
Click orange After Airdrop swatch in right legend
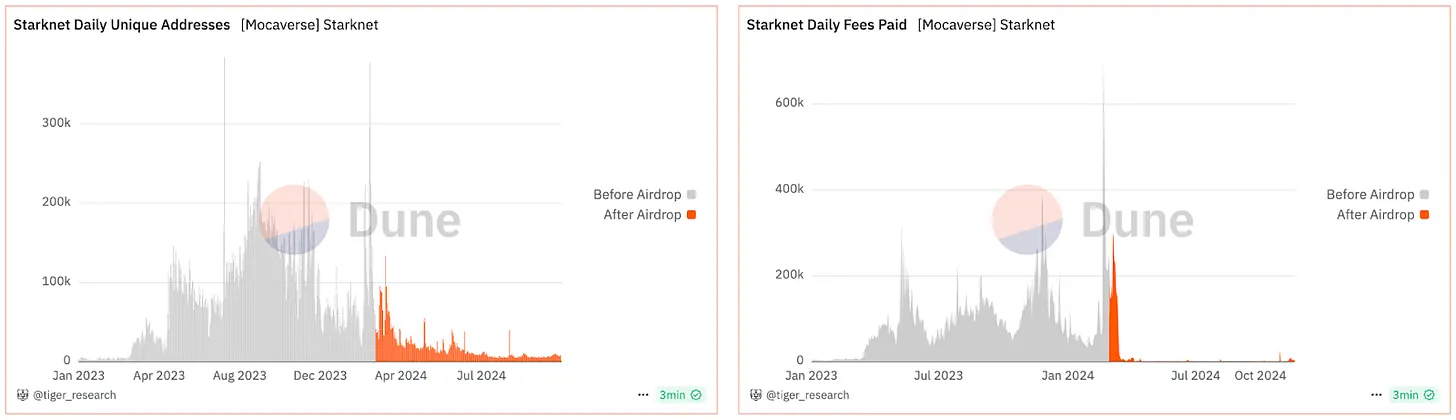[1424, 215]
